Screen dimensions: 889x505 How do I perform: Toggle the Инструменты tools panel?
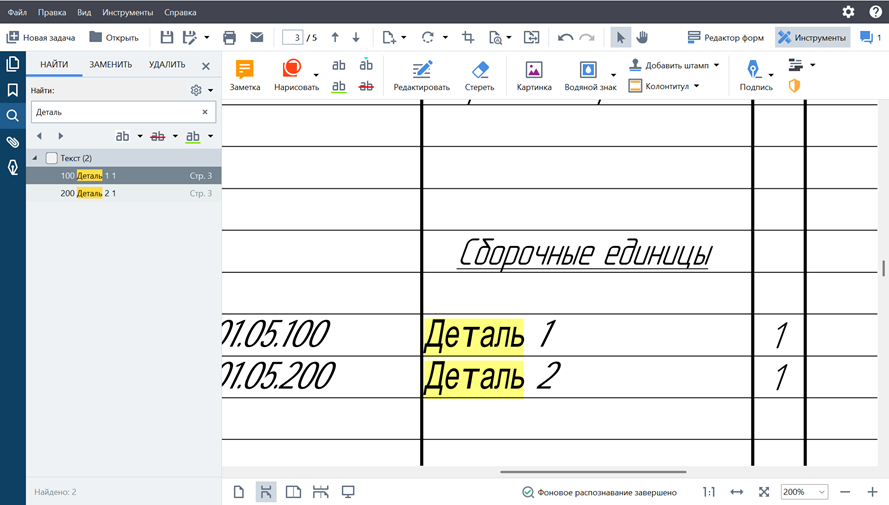(812, 37)
